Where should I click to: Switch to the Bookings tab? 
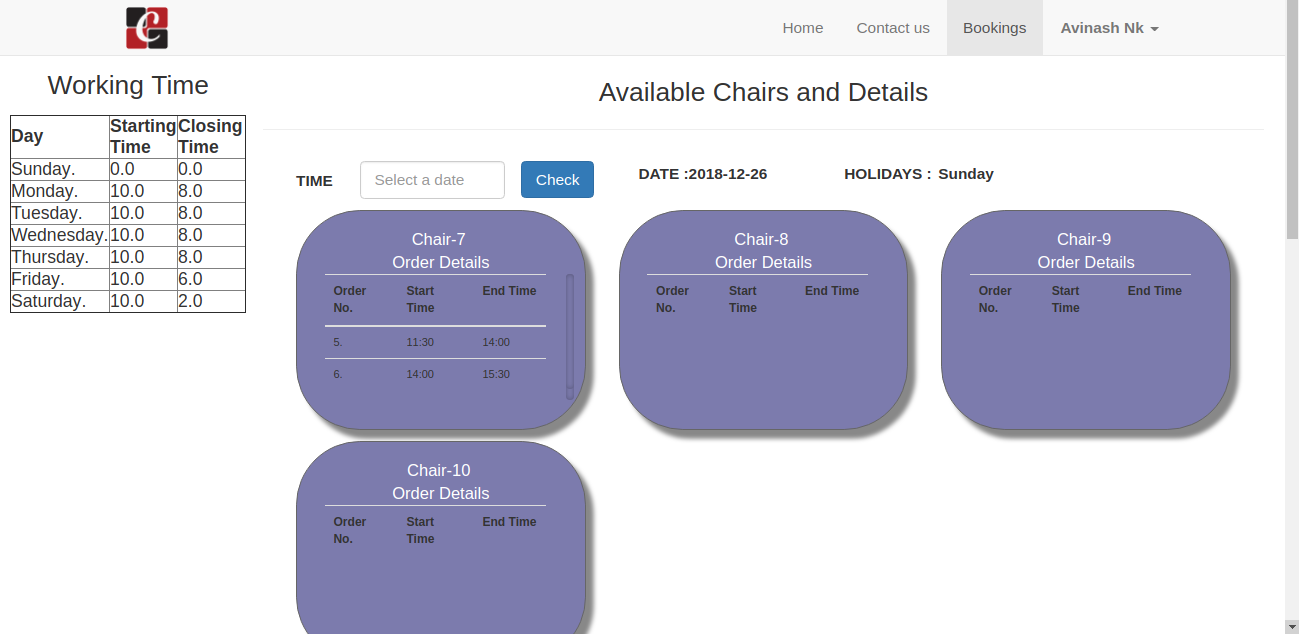[x=994, y=28]
